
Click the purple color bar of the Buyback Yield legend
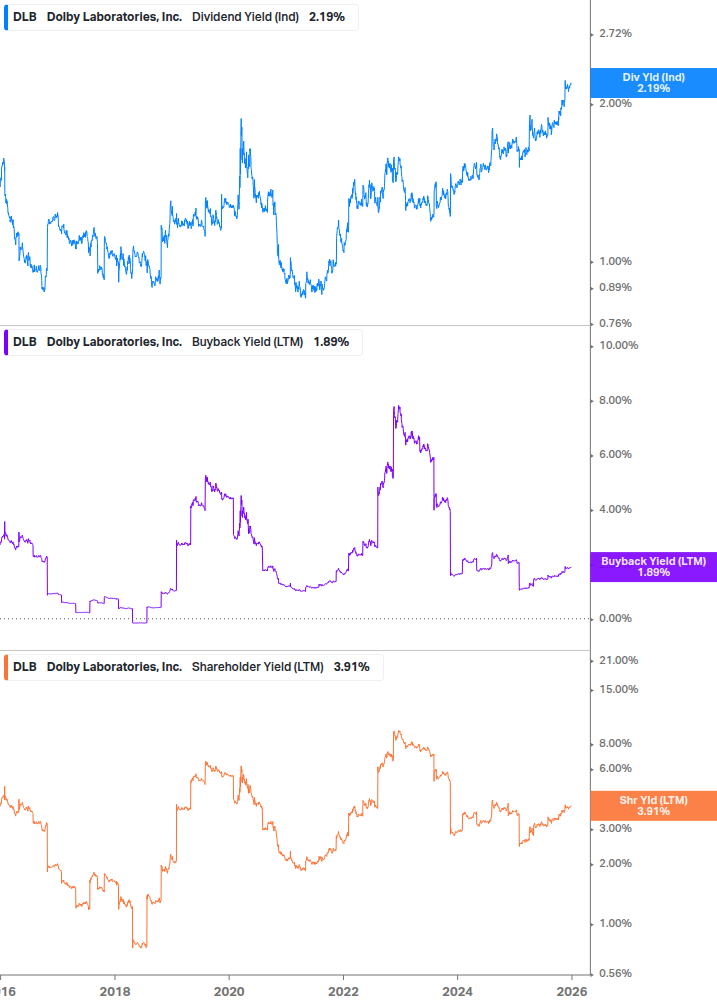[x=6, y=342]
